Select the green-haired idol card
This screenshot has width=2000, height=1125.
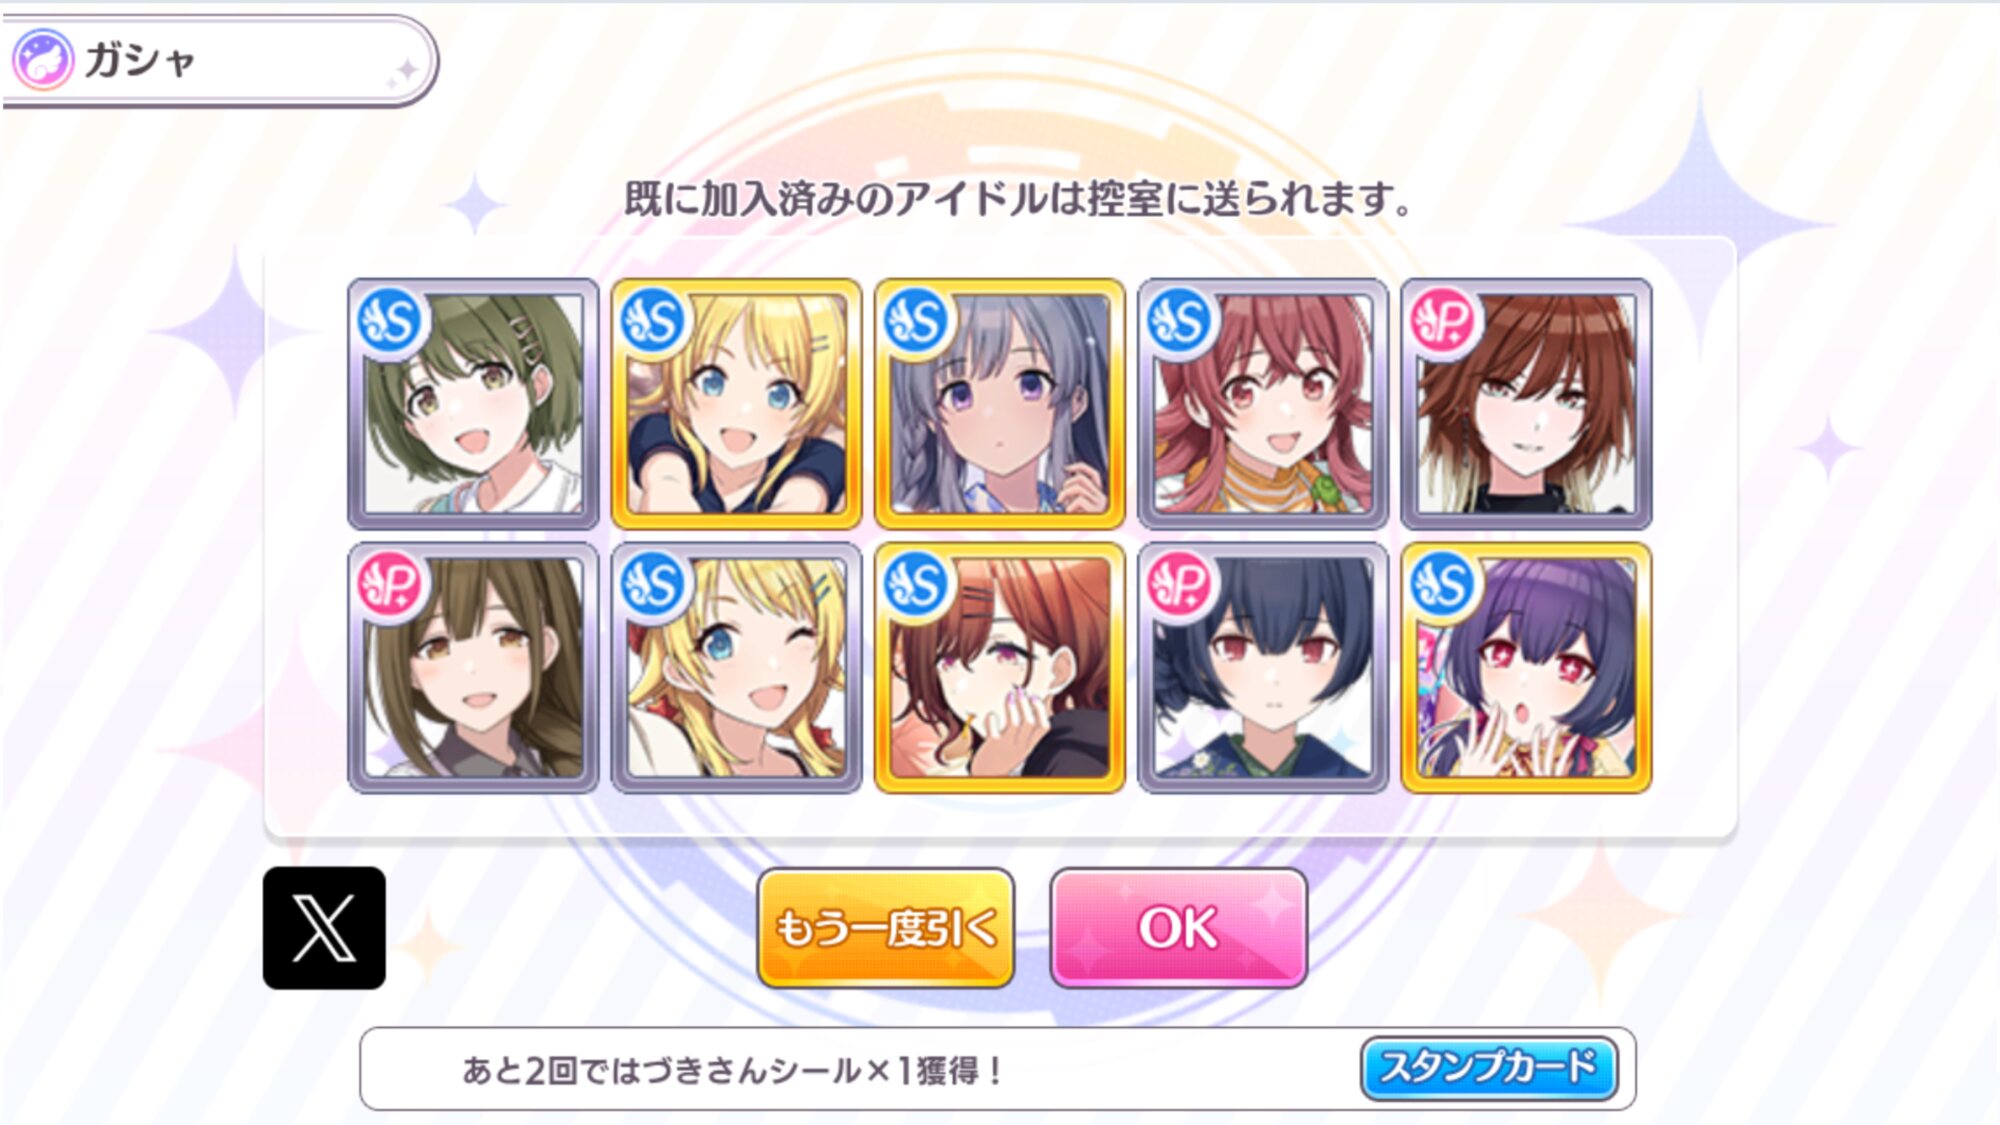click(473, 404)
